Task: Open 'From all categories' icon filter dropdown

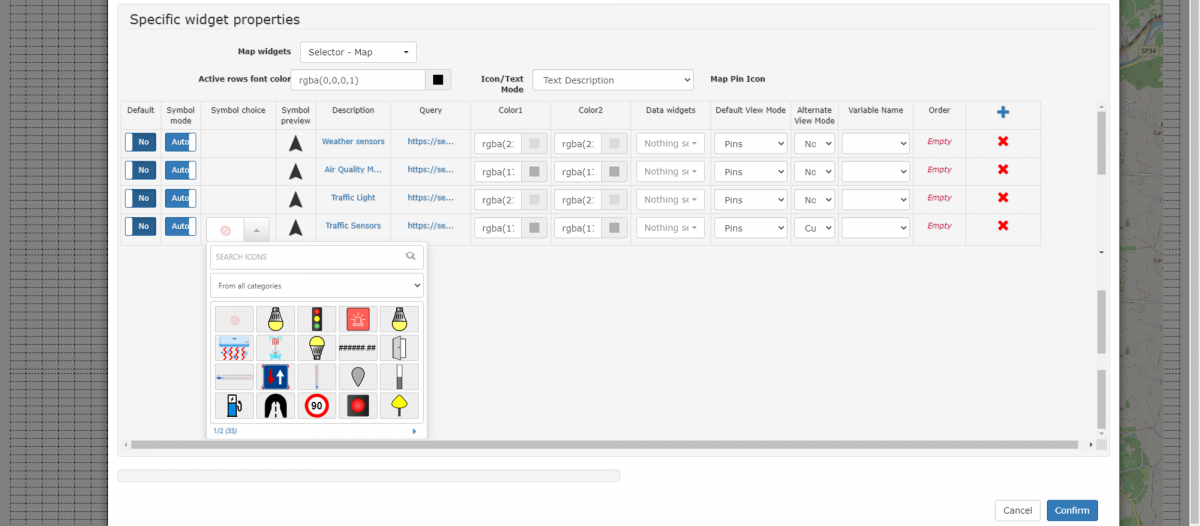Action: 316,286
